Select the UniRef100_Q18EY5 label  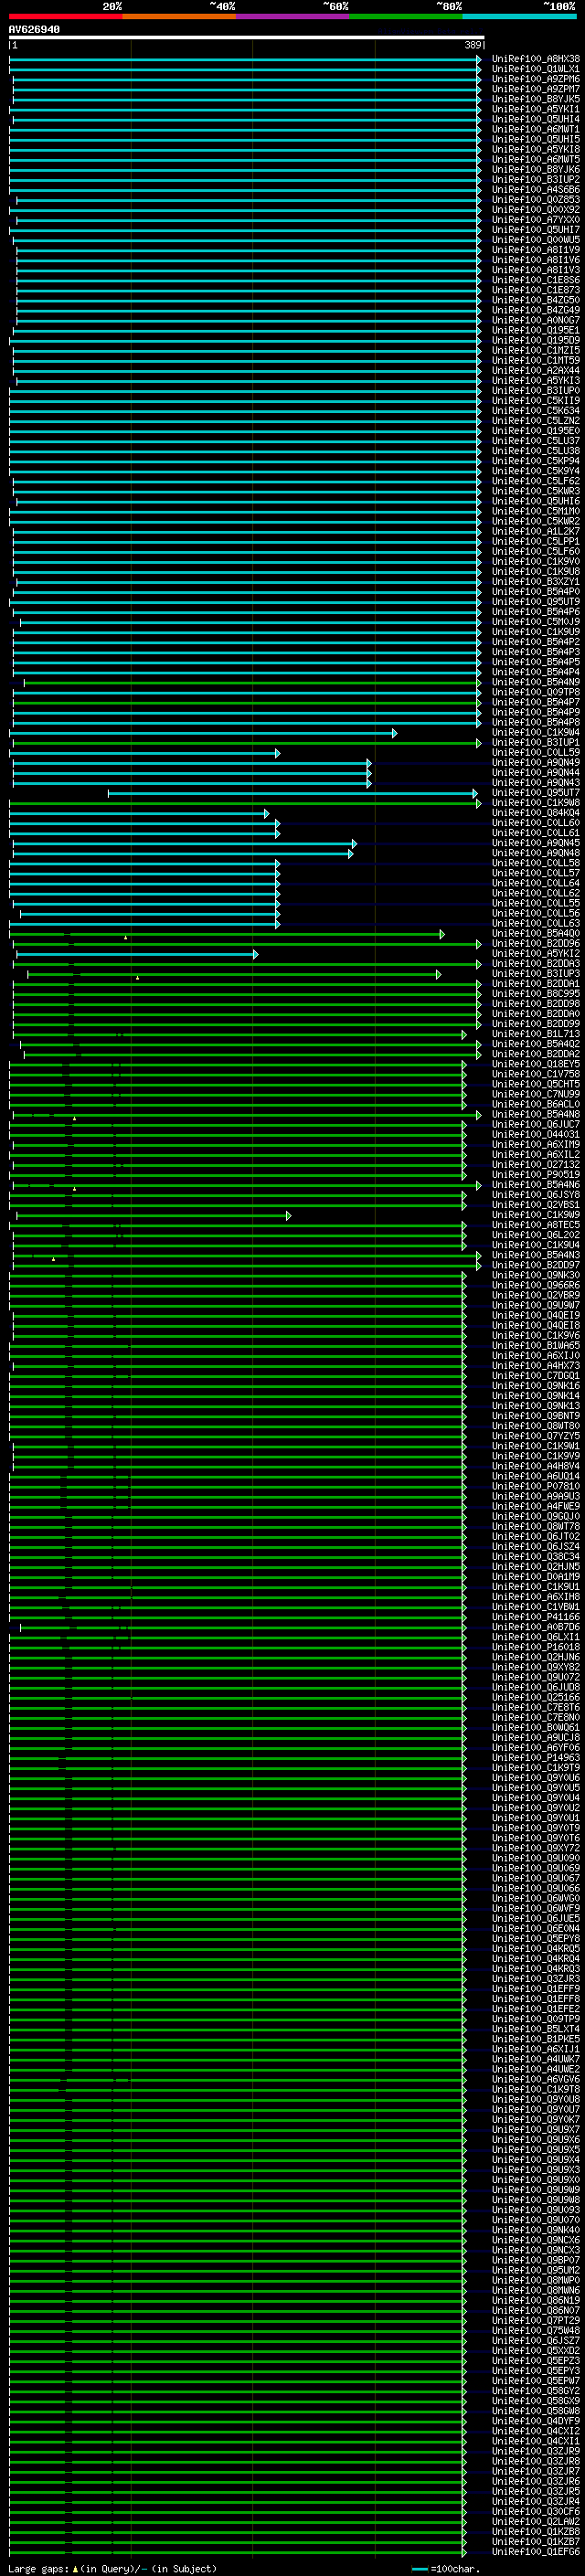click(536, 1064)
